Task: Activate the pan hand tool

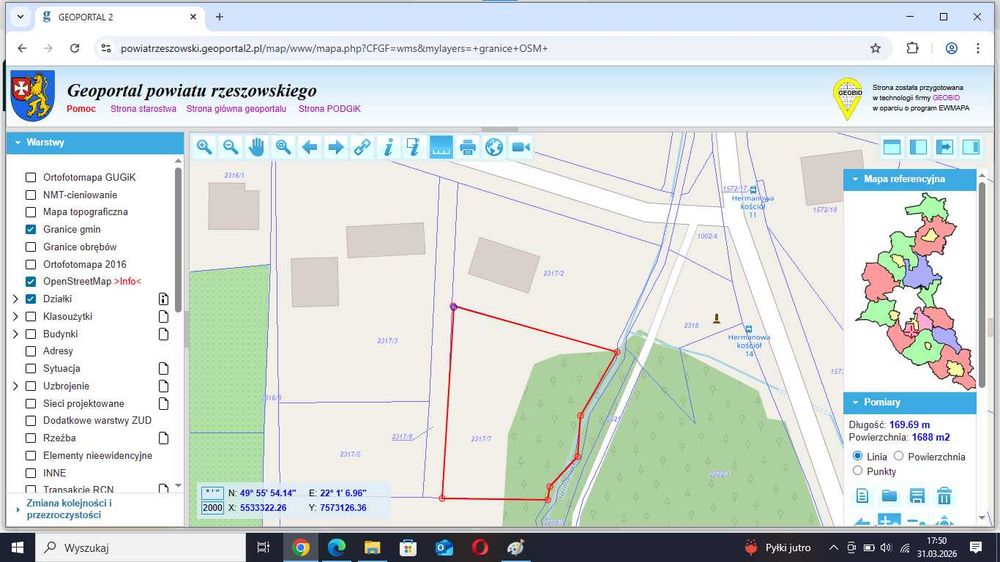Action: click(x=256, y=147)
